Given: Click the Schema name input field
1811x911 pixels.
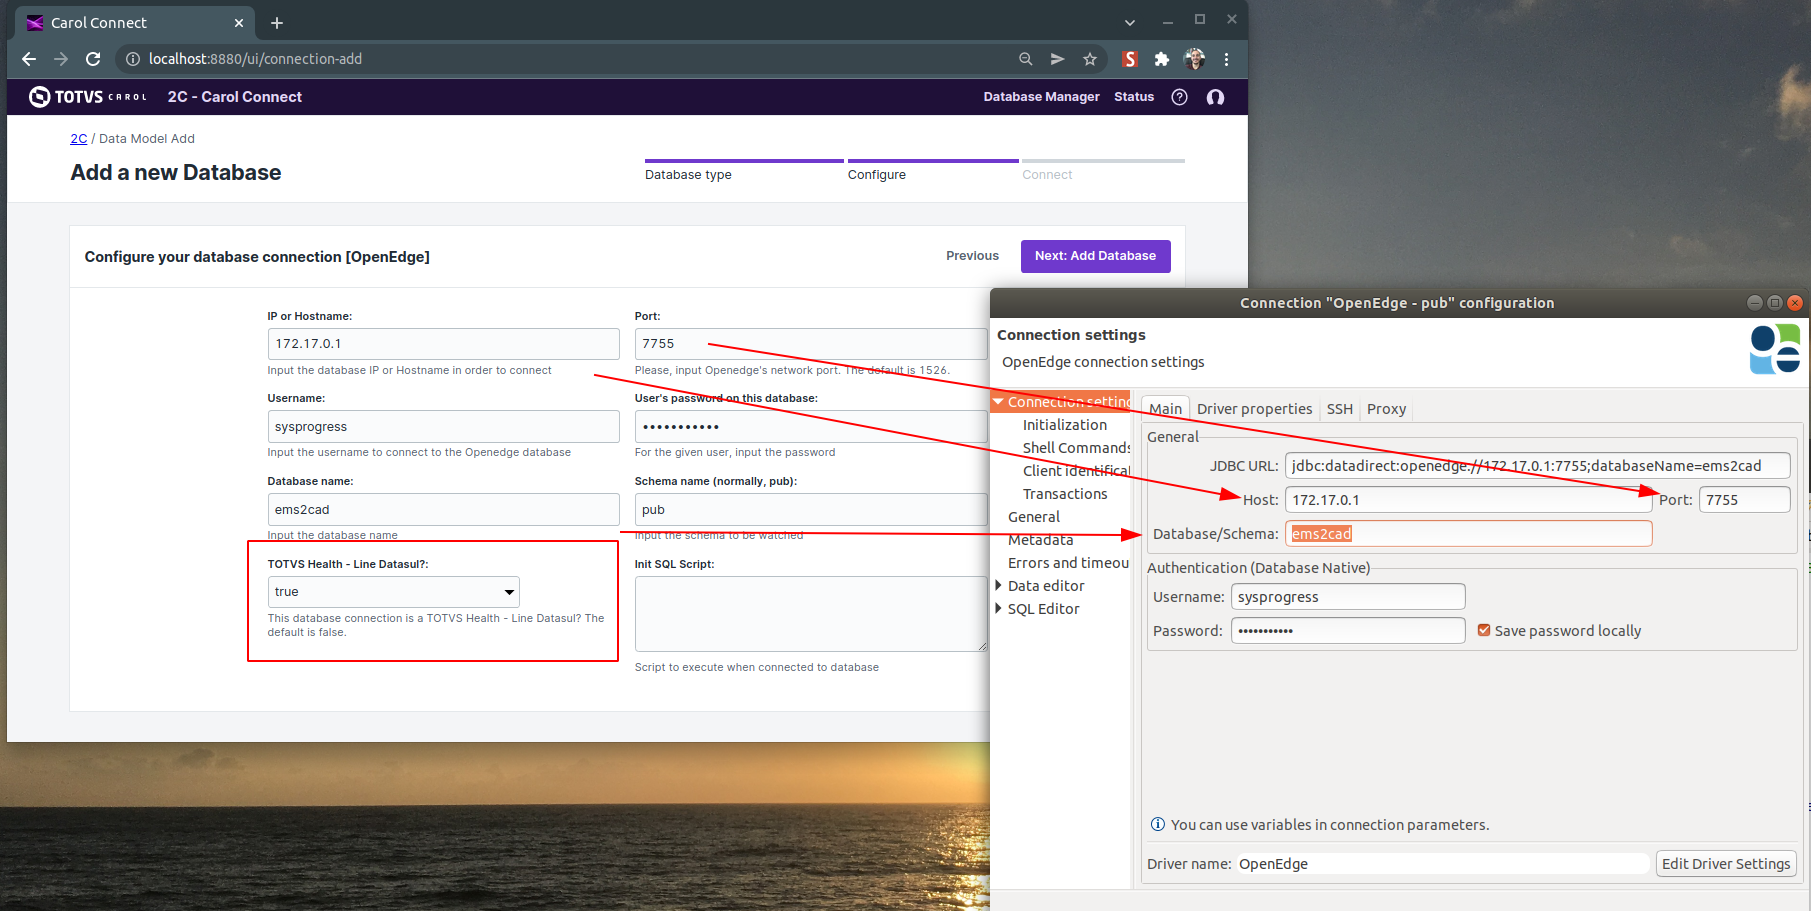Looking at the screenshot, I should tap(811, 510).
